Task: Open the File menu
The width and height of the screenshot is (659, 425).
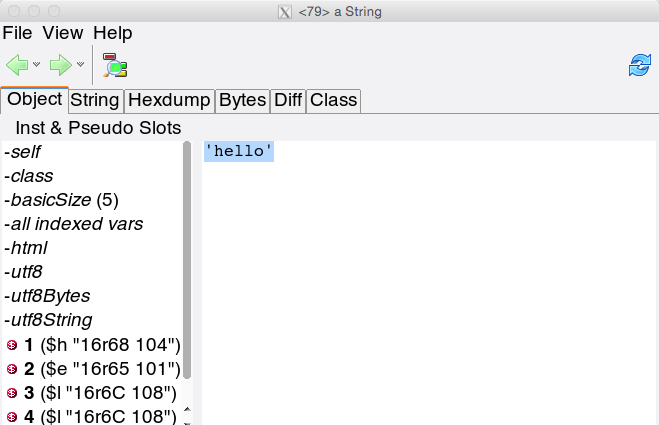Action: [x=18, y=33]
